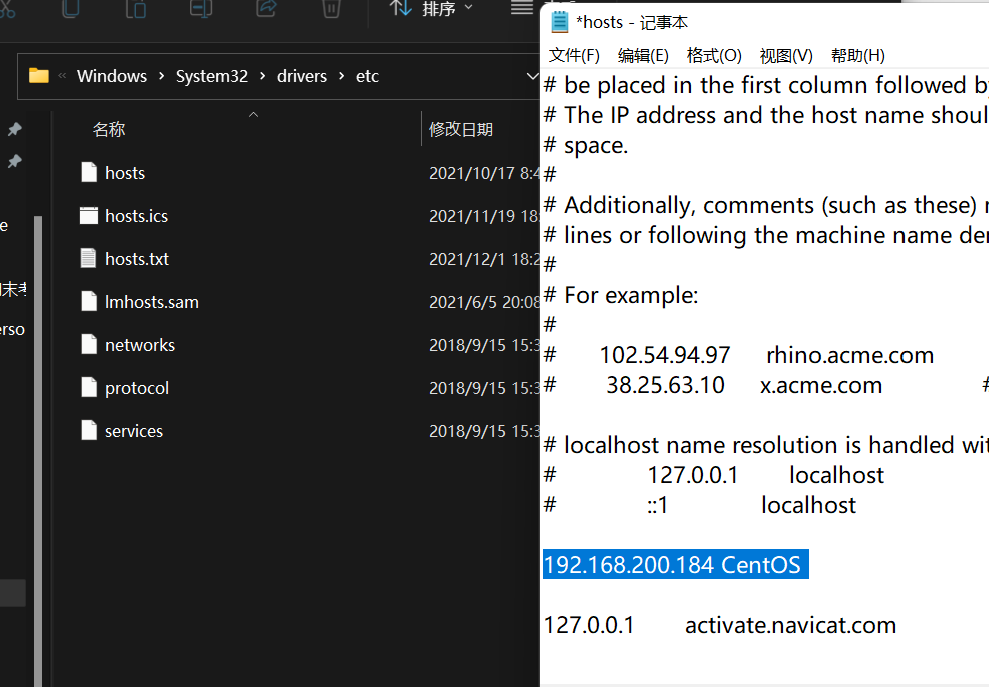Select the lmhosts.sam file
This screenshot has width=989, height=687.
click(x=151, y=301)
